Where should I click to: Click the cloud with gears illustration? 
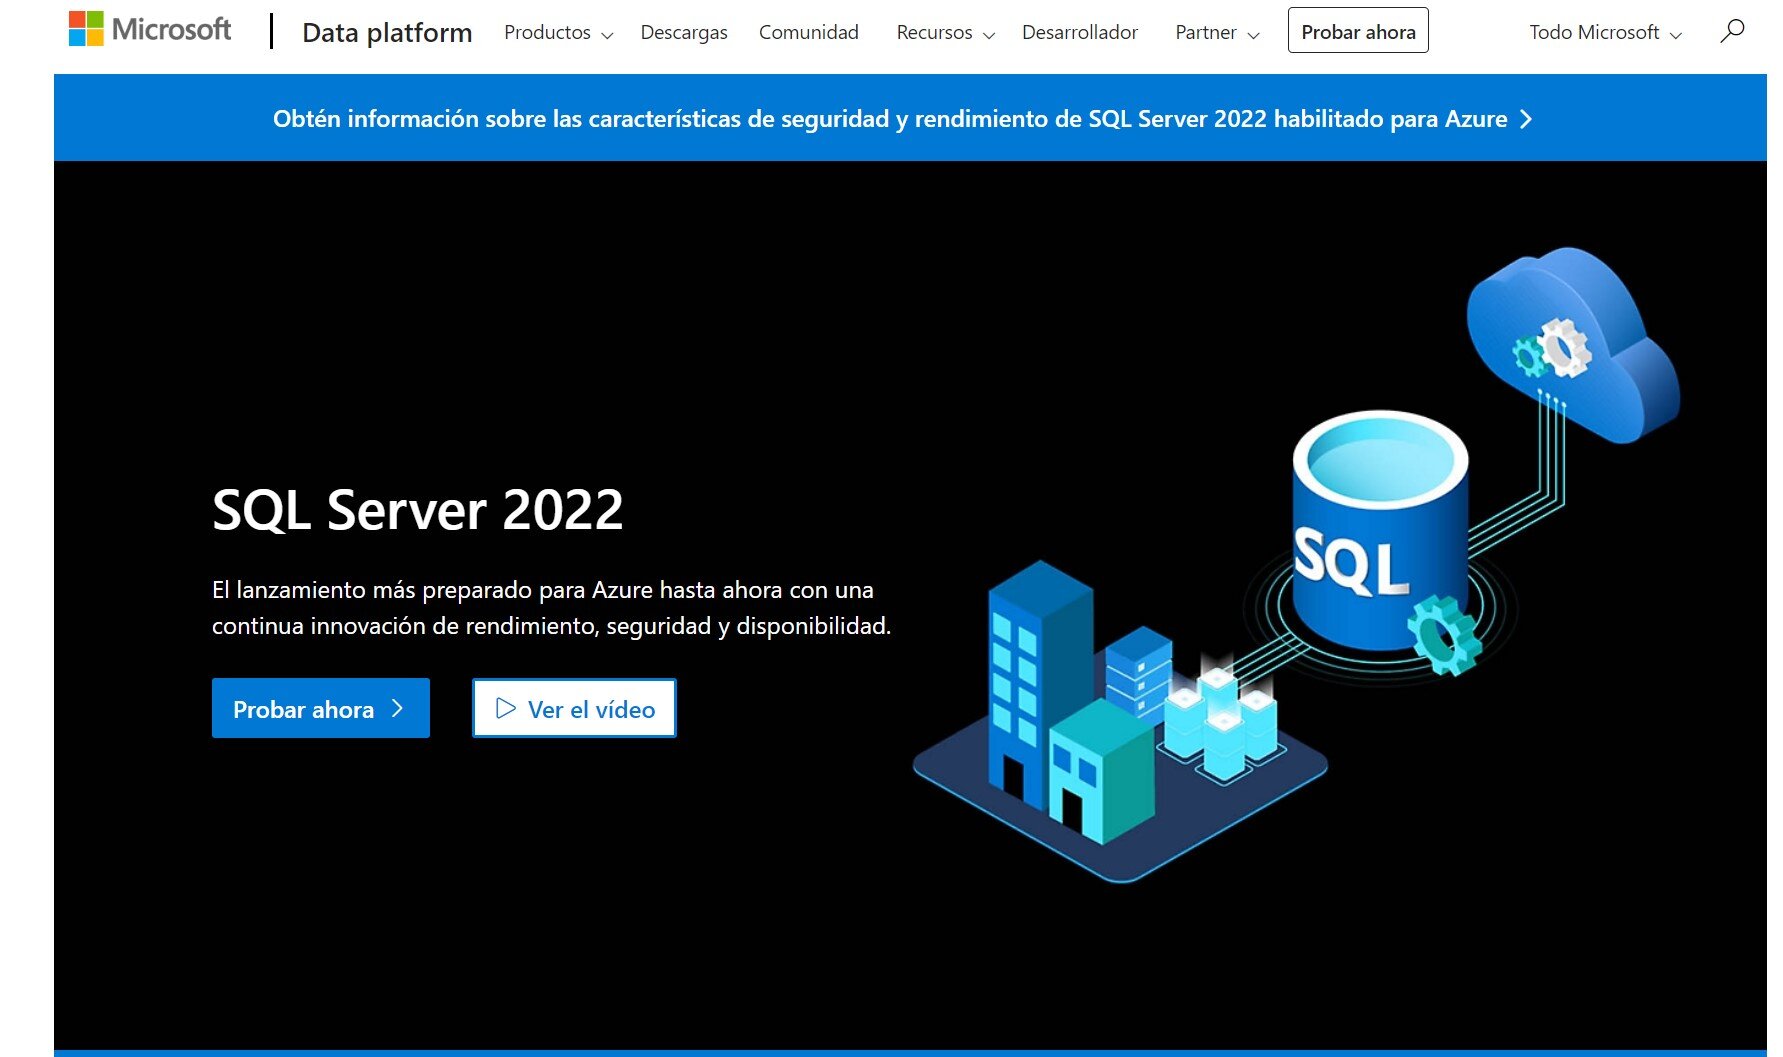(x=1570, y=345)
